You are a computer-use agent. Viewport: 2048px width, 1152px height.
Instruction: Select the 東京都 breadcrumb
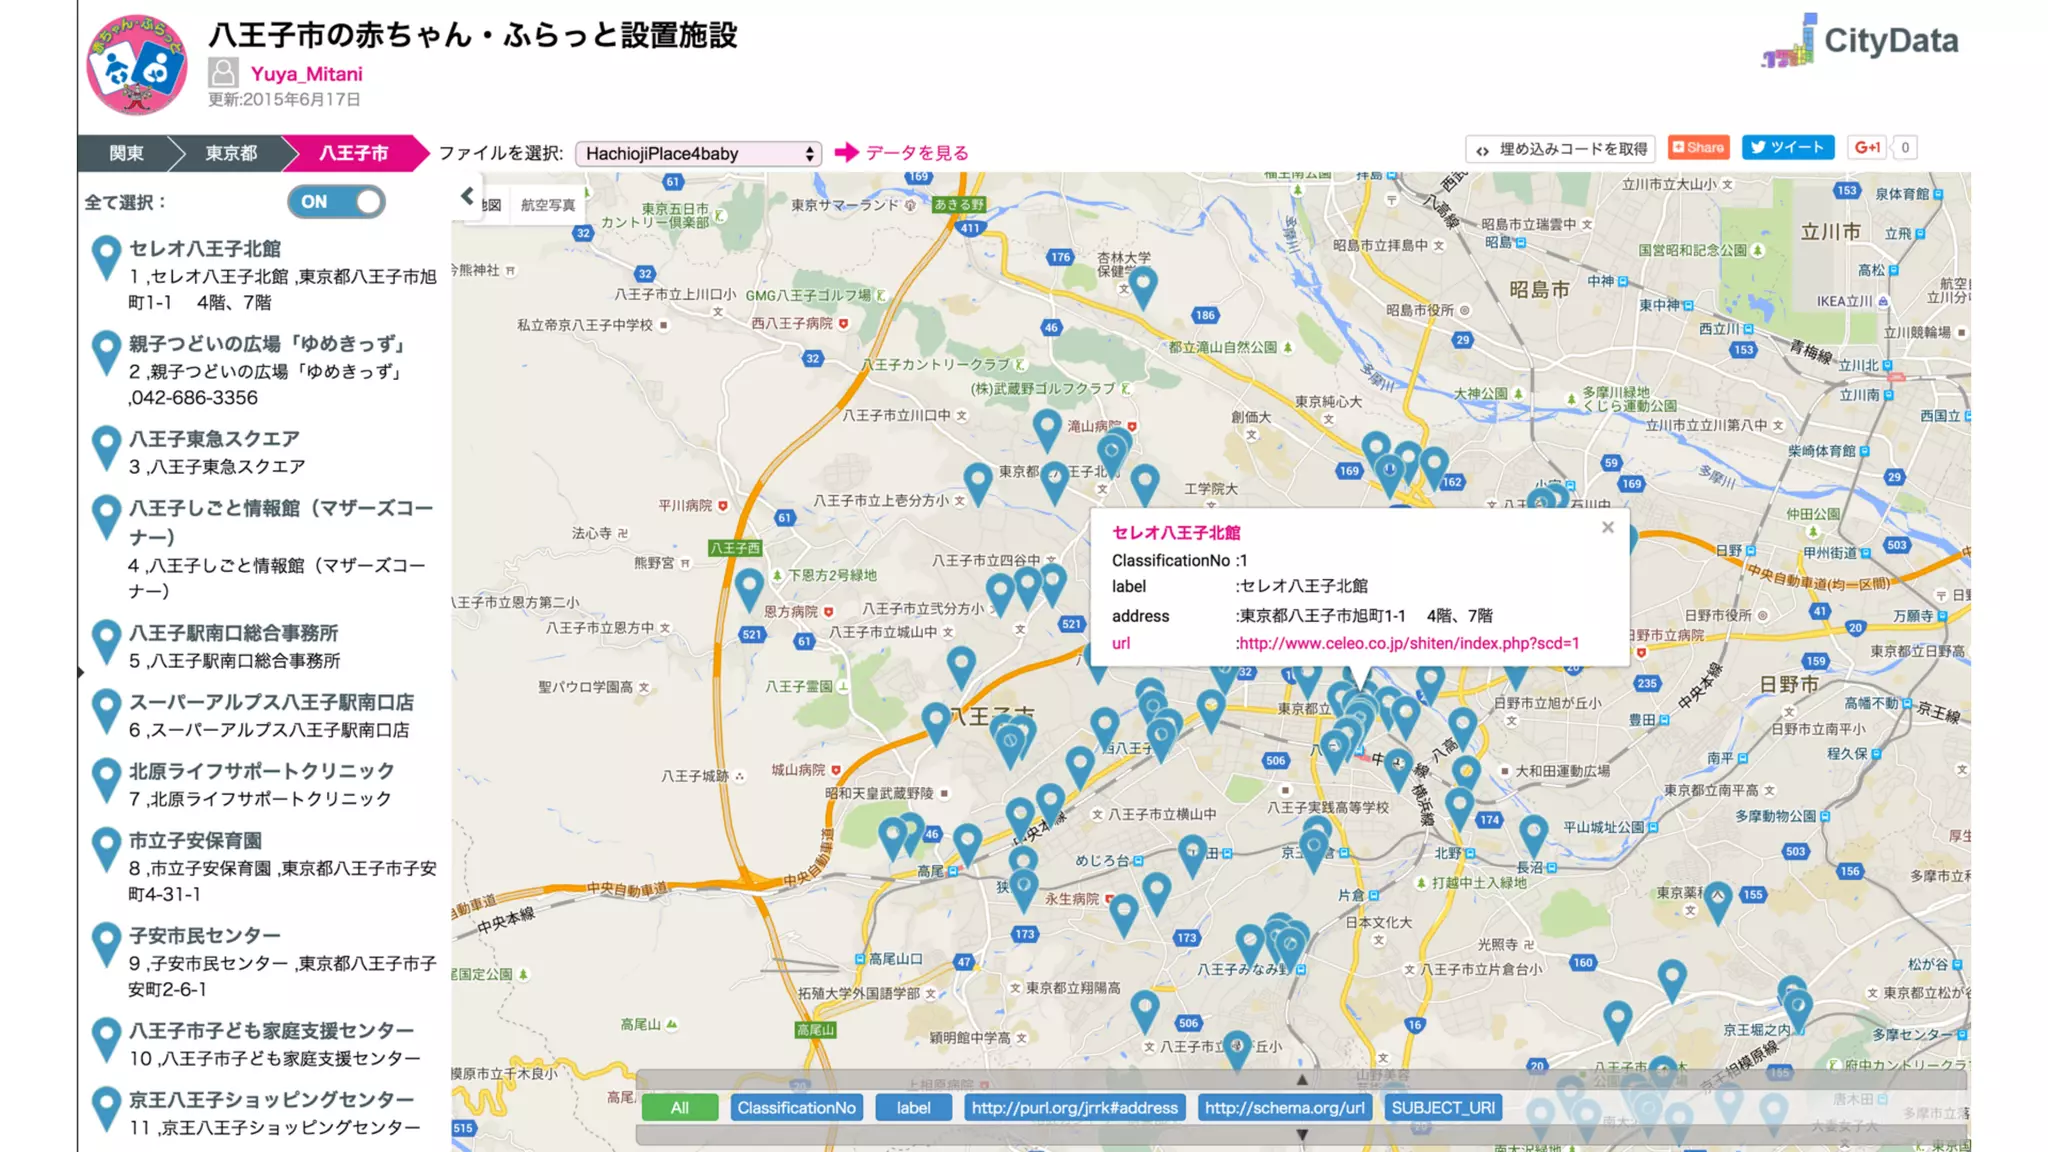231,153
